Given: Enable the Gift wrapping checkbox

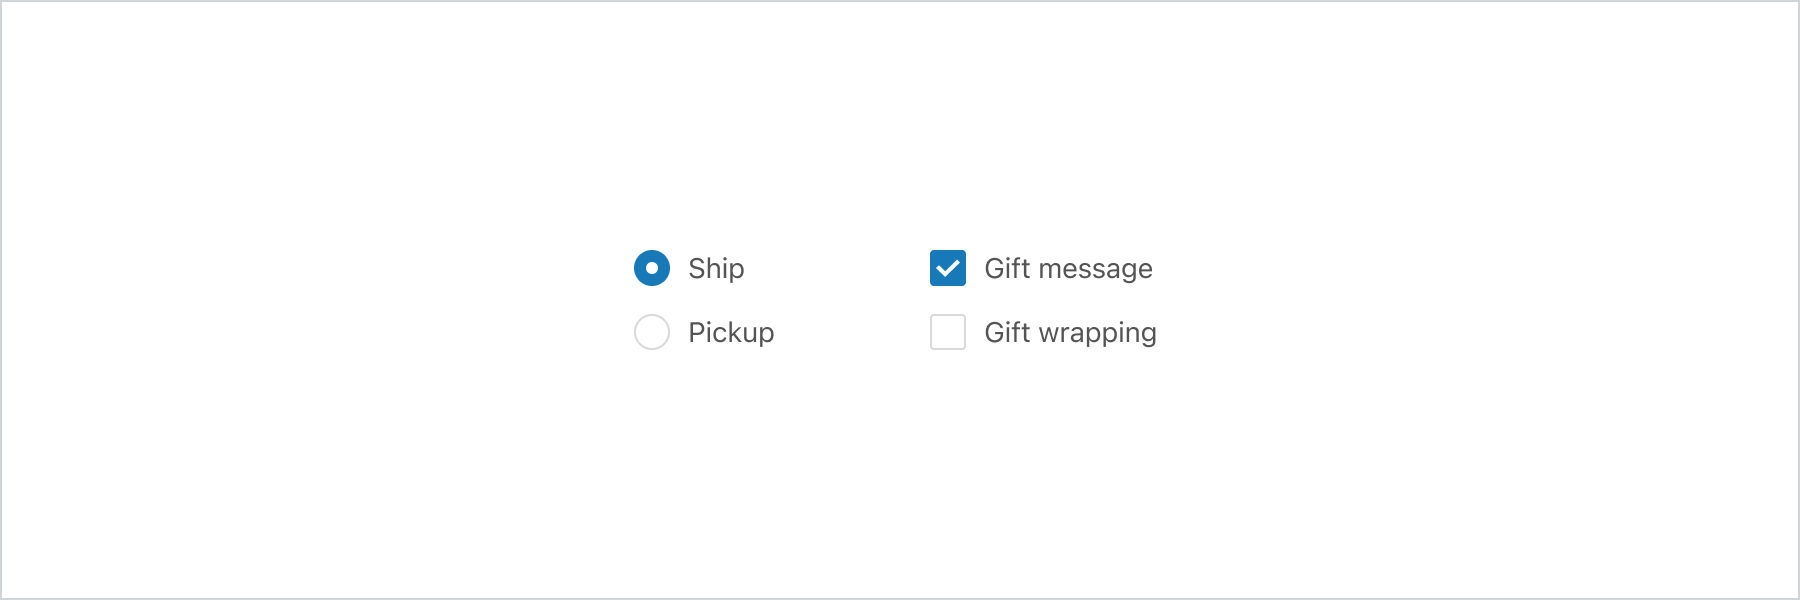Looking at the screenshot, I should pyautogui.click(x=948, y=332).
